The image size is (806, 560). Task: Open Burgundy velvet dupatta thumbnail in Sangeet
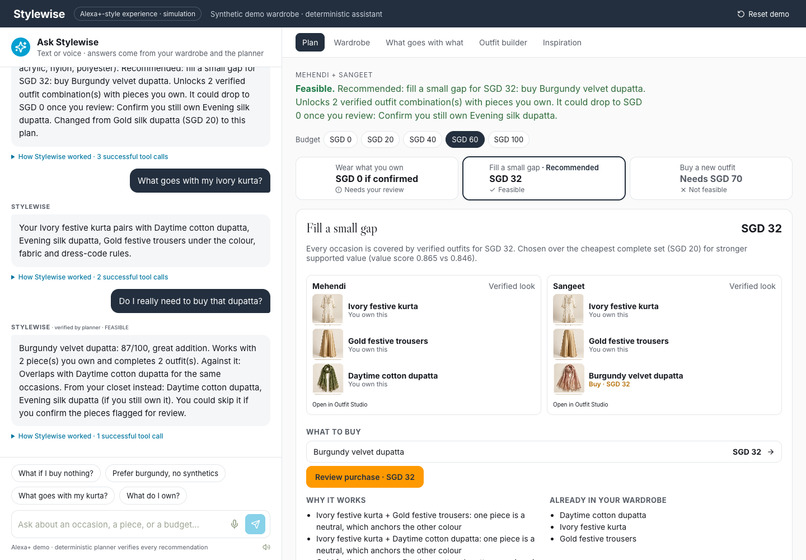568,379
